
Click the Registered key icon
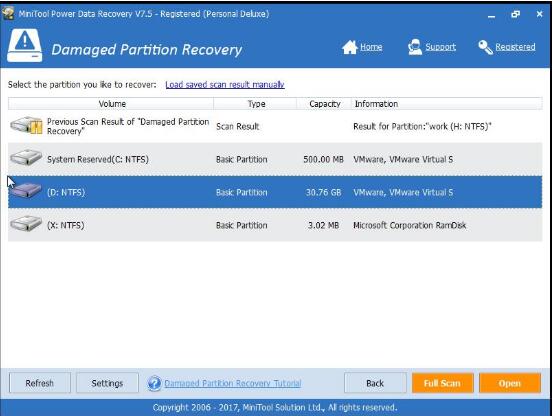click(485, 47)
